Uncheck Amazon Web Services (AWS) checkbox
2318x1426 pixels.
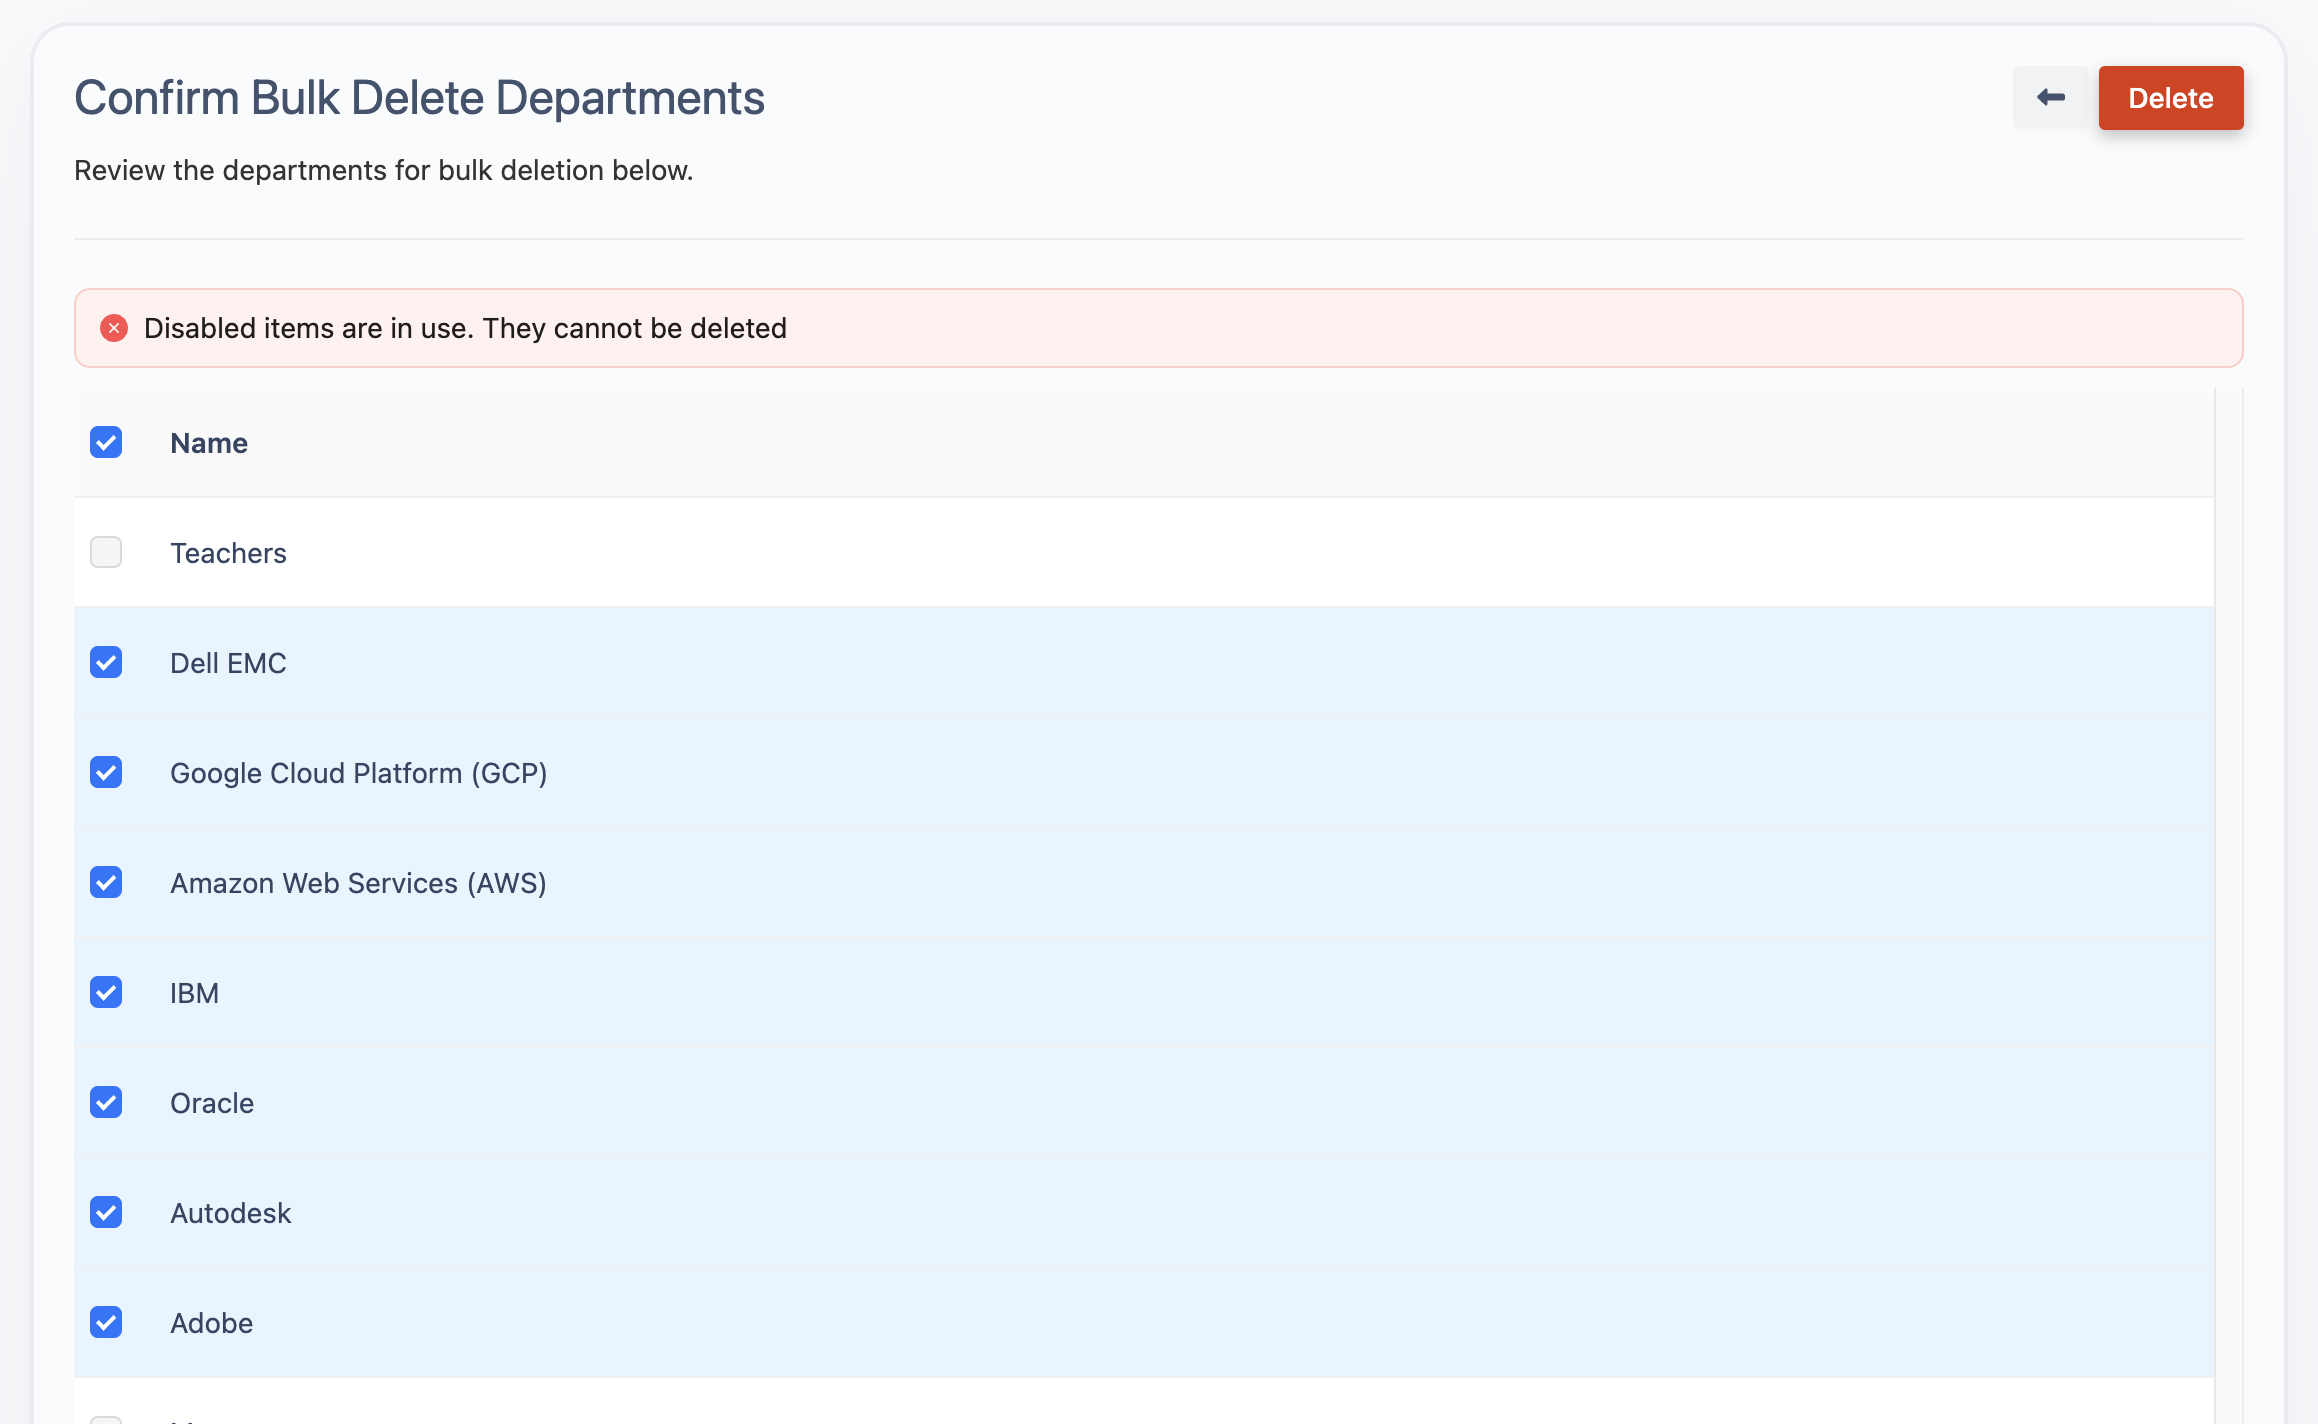click(x=106, y=882)
